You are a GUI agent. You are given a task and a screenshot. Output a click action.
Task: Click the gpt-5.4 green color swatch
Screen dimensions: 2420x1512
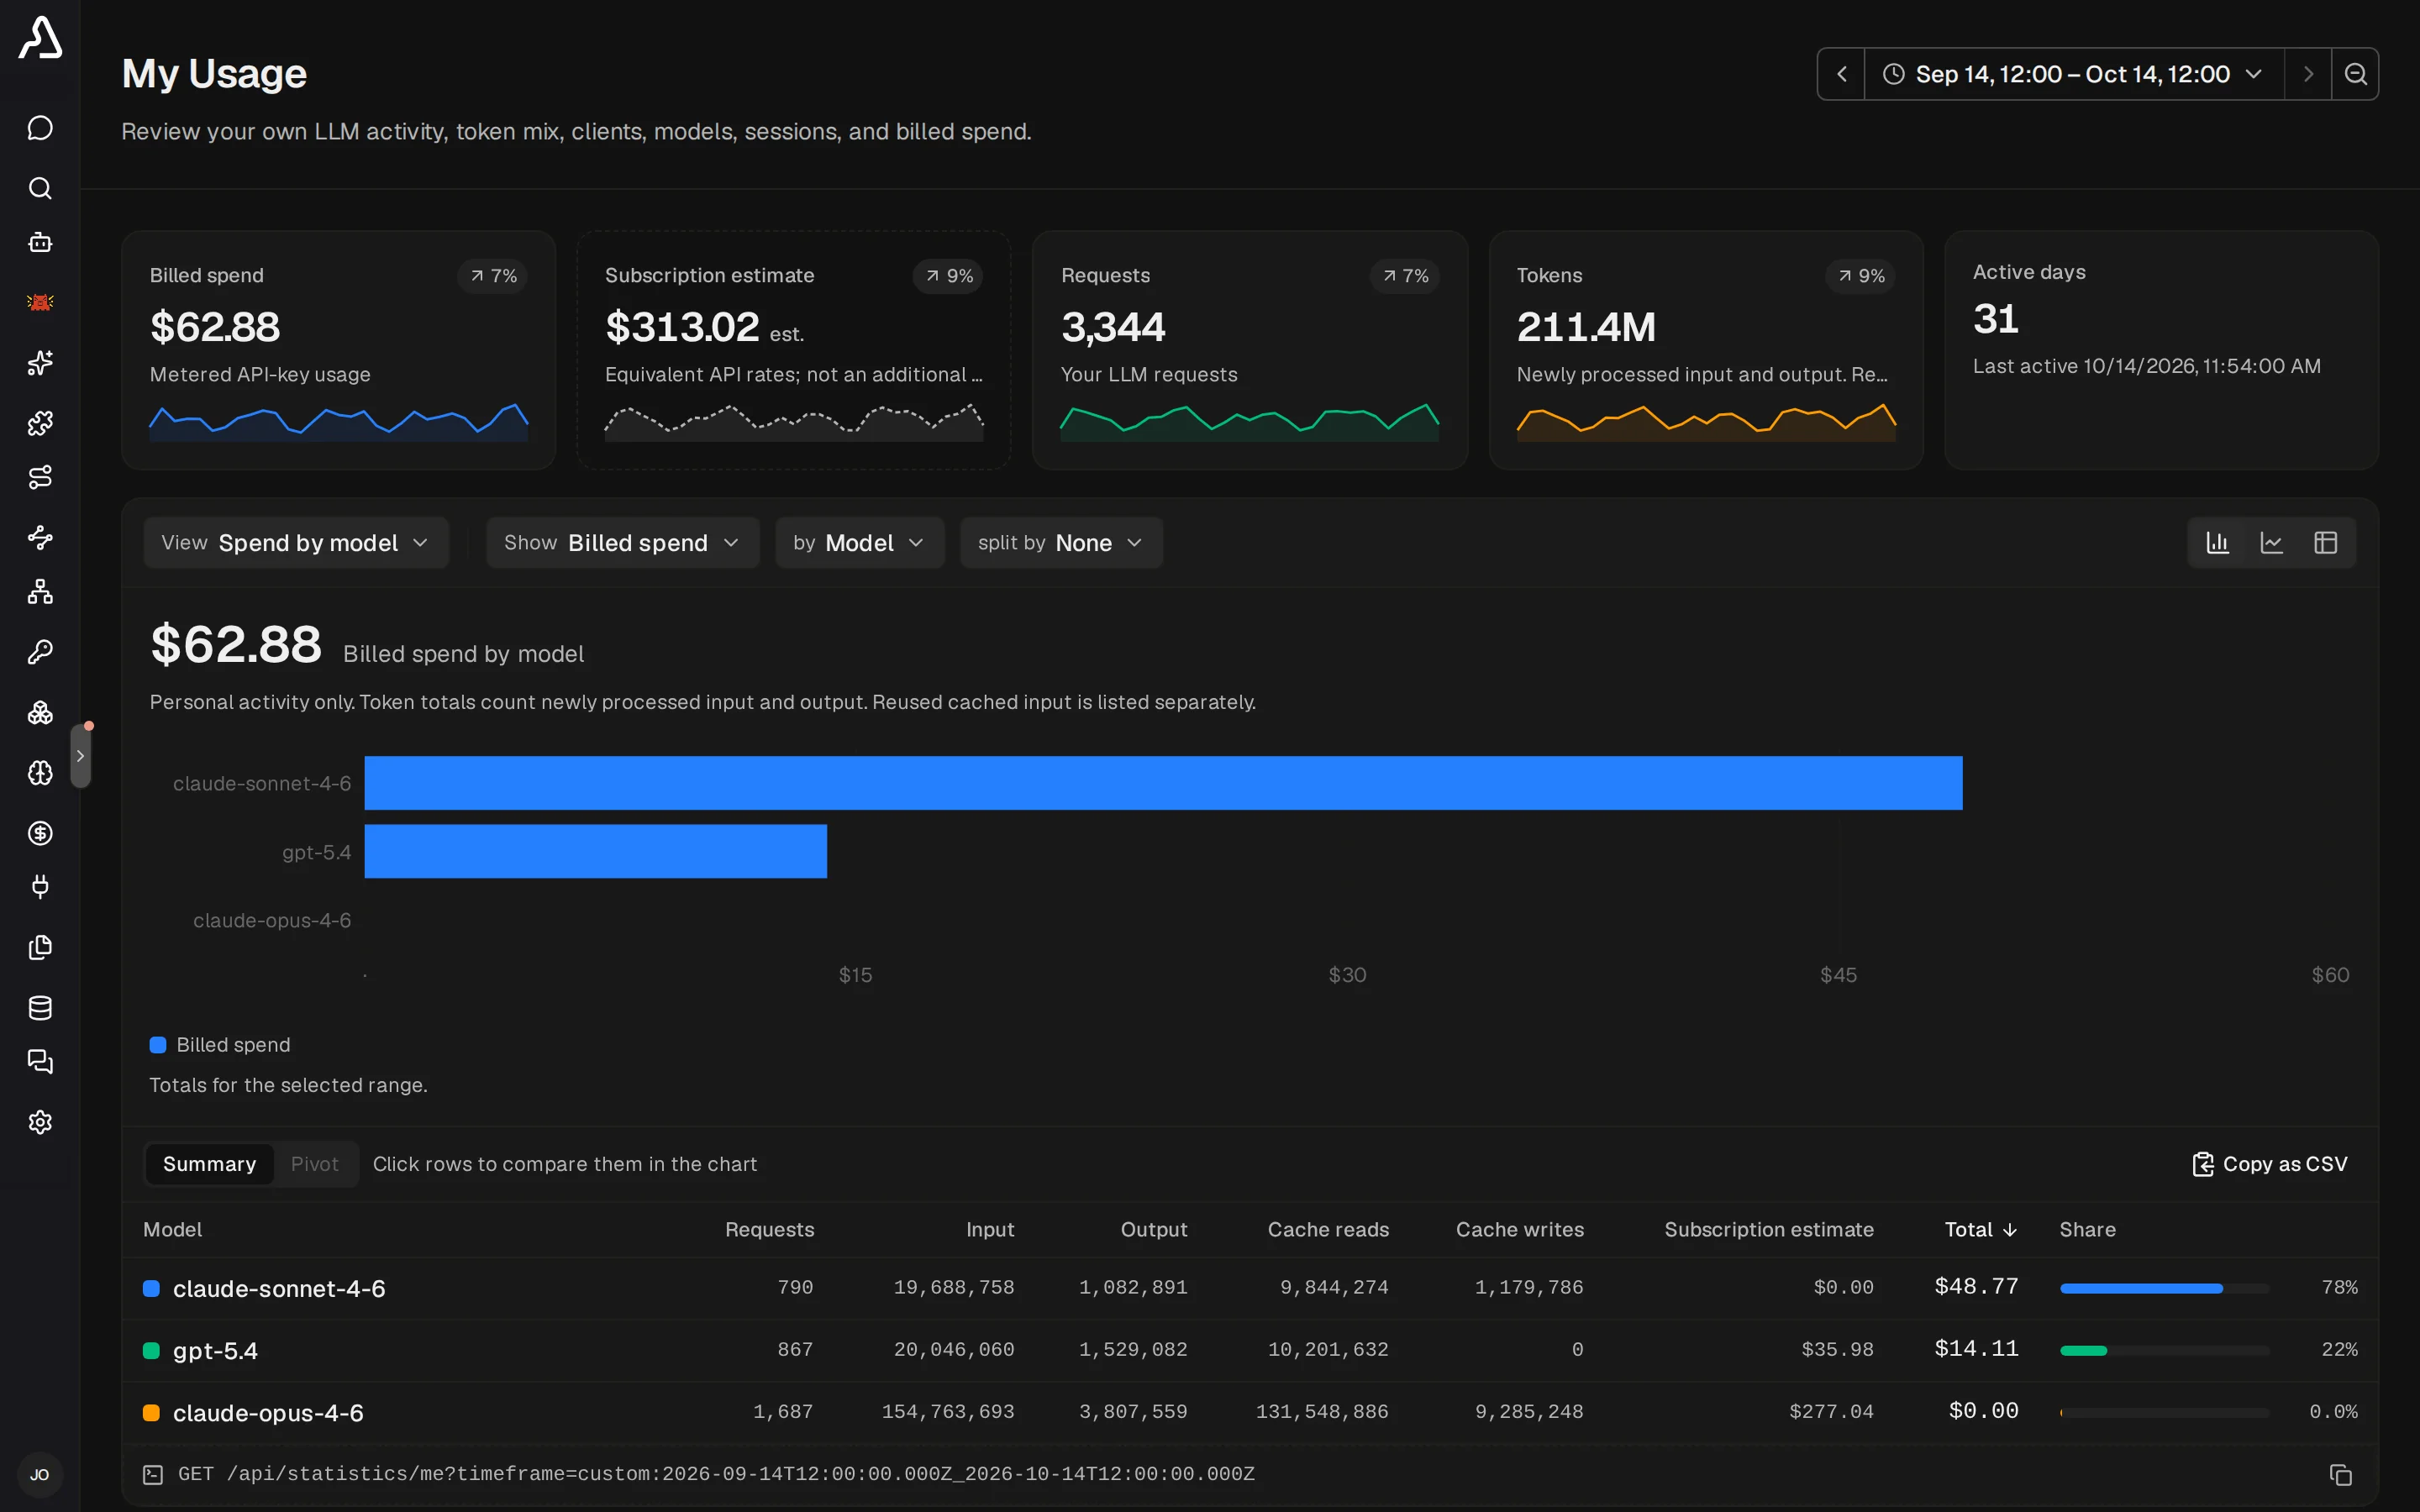(x=152, y=1351)
